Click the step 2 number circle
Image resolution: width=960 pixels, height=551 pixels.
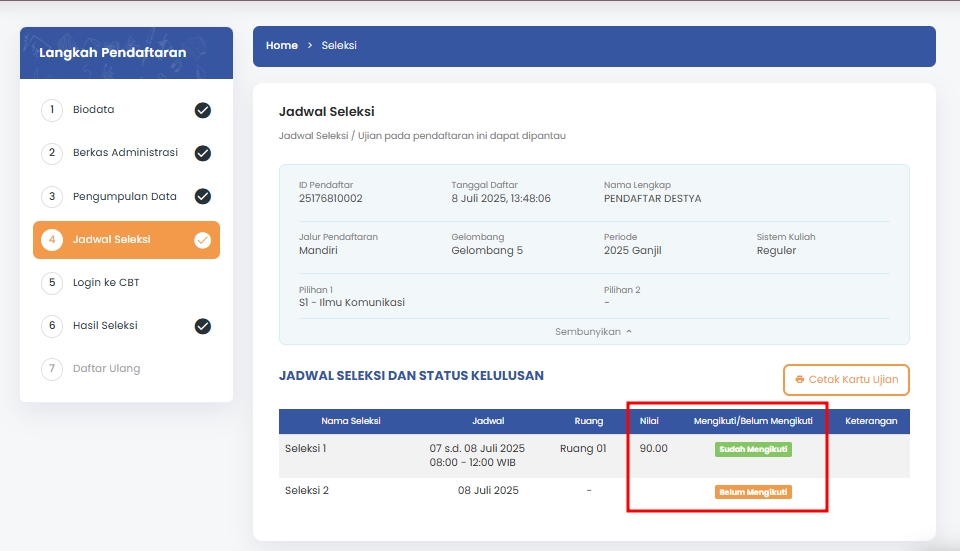(52, 153)
